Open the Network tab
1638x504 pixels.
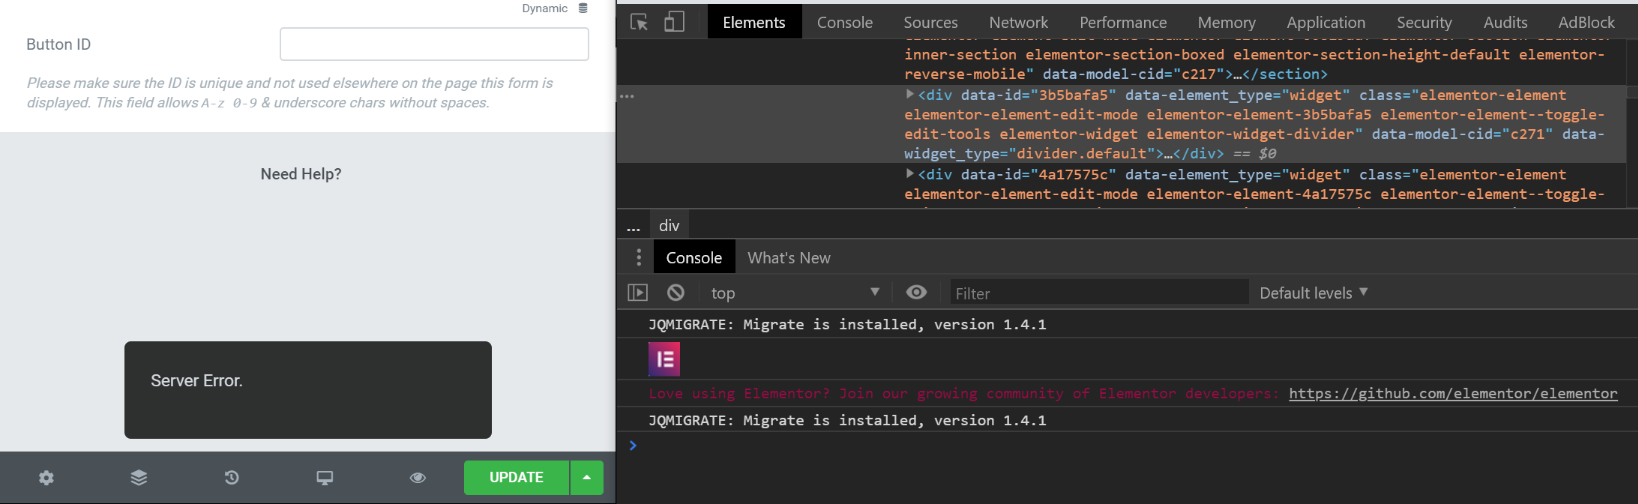click(1018, 22)
